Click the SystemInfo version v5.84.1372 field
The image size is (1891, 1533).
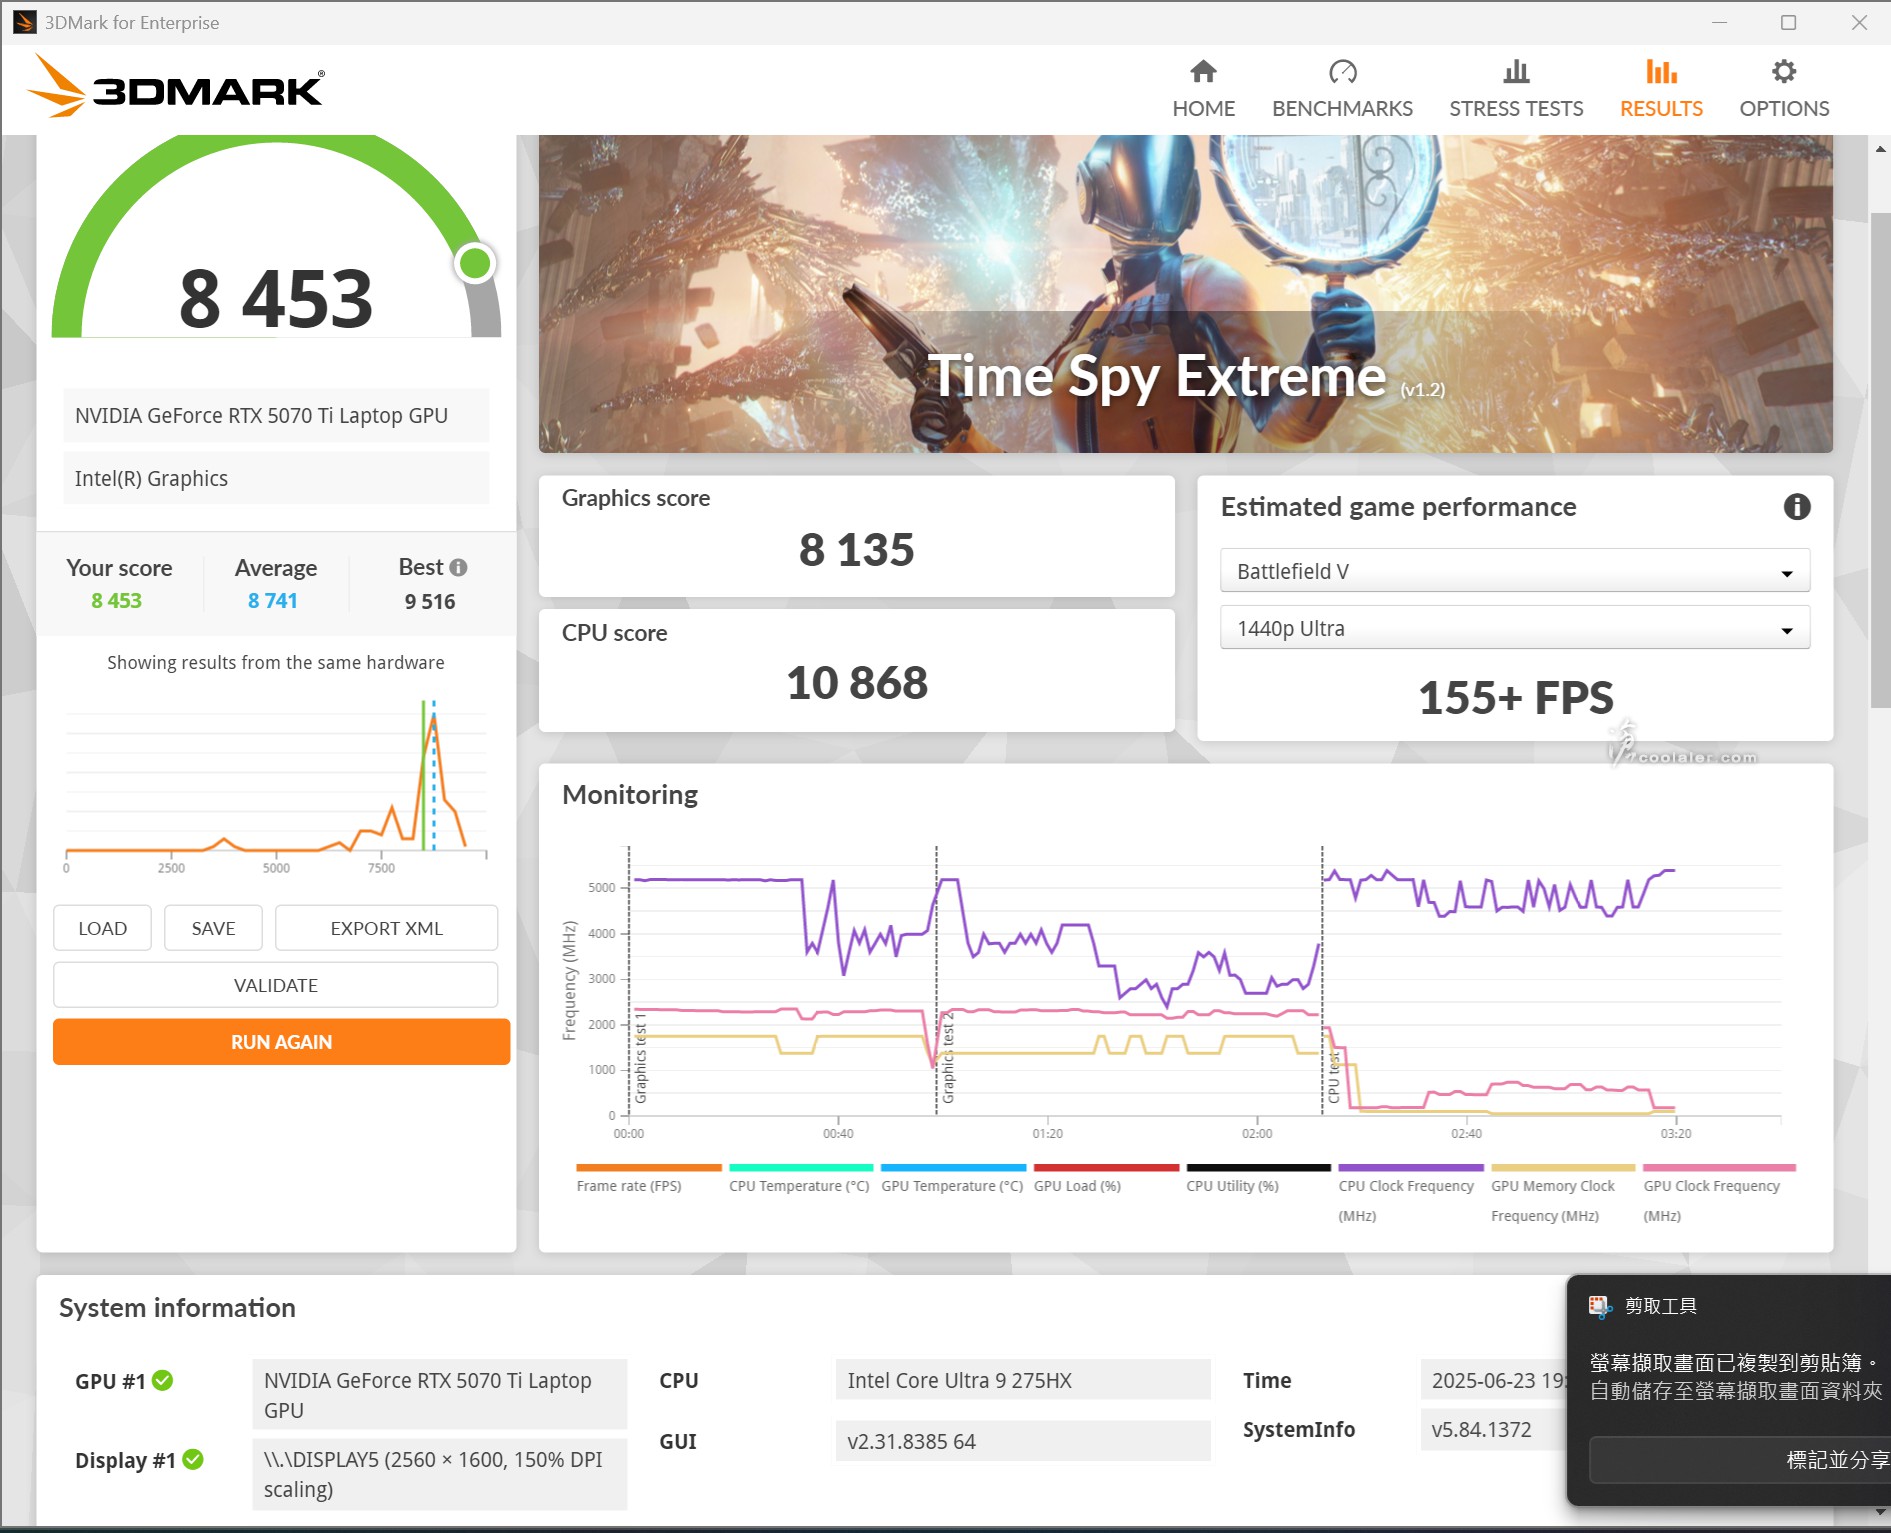click(x=1494, y=1429)
